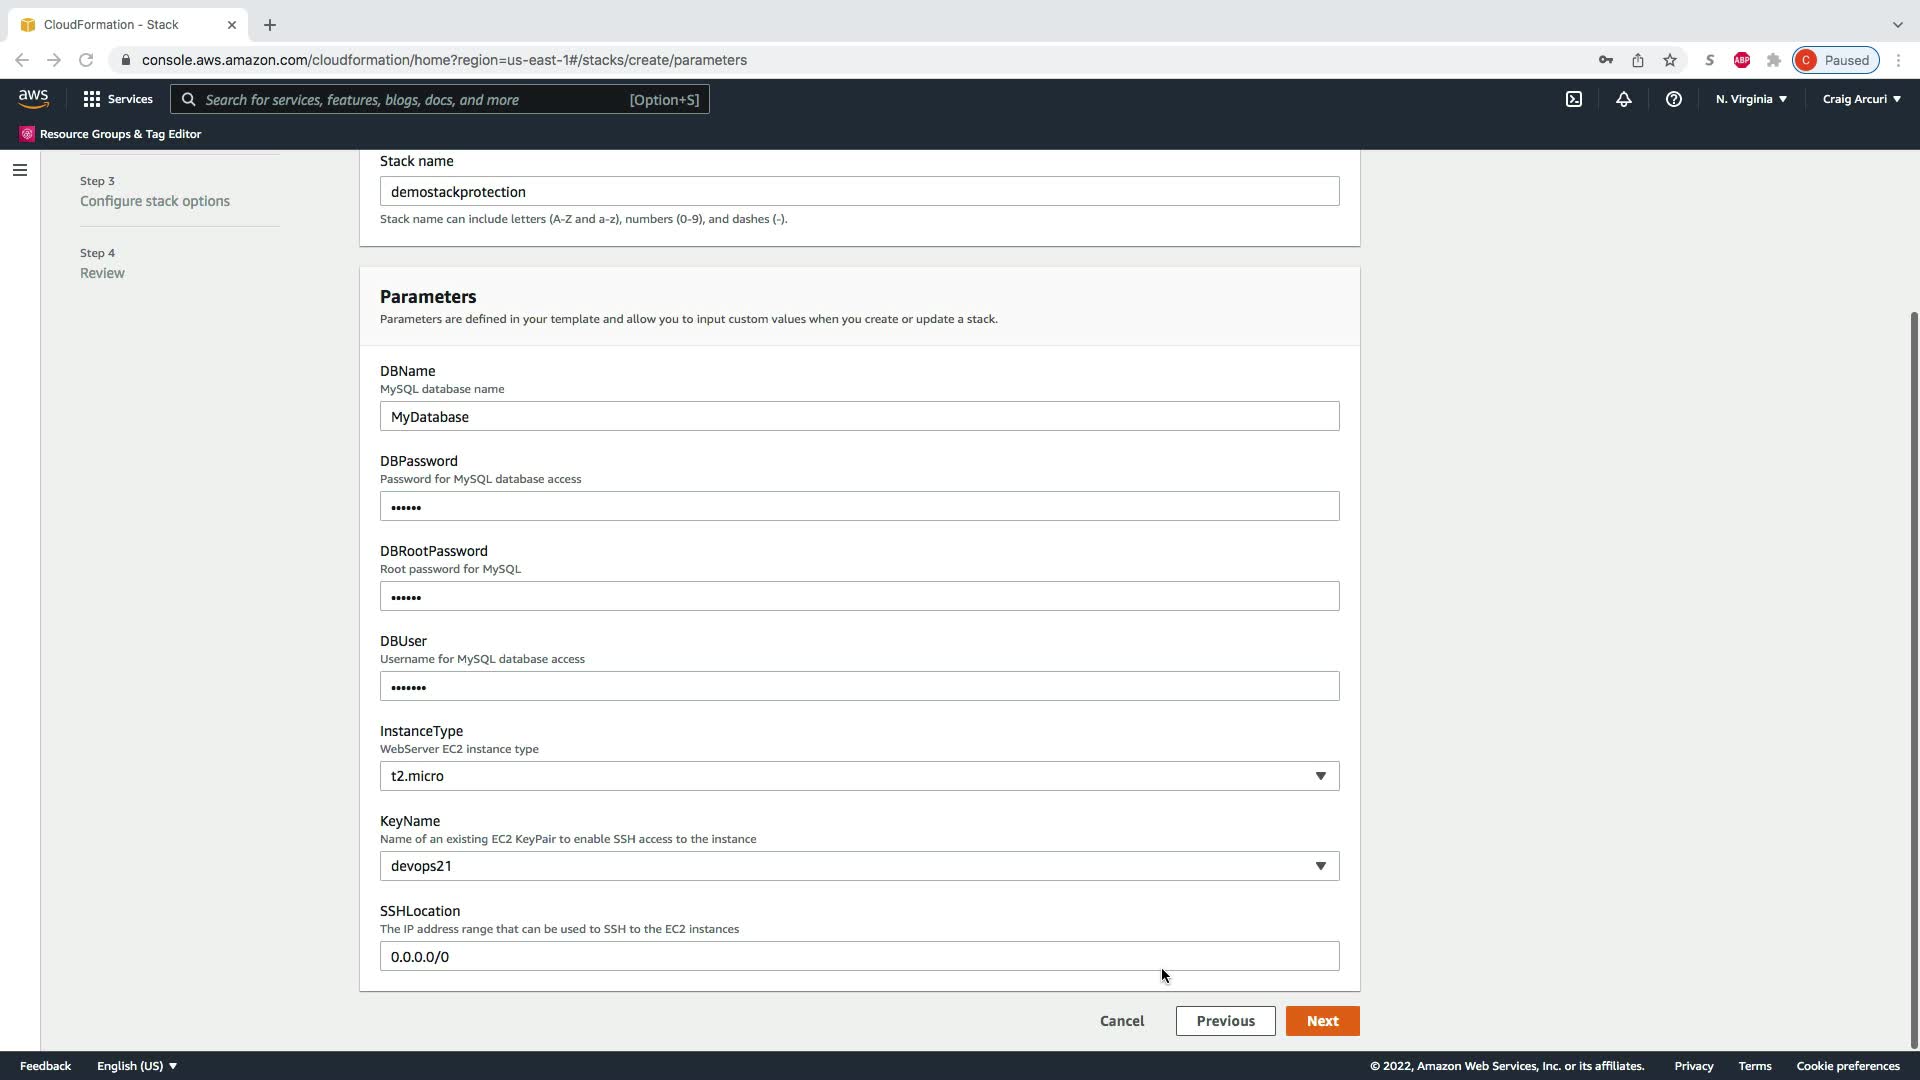The height and width of the screenshot is (1080, 1920).
Task: Click the orange Next button
Action: [x=1322, y=1021]
